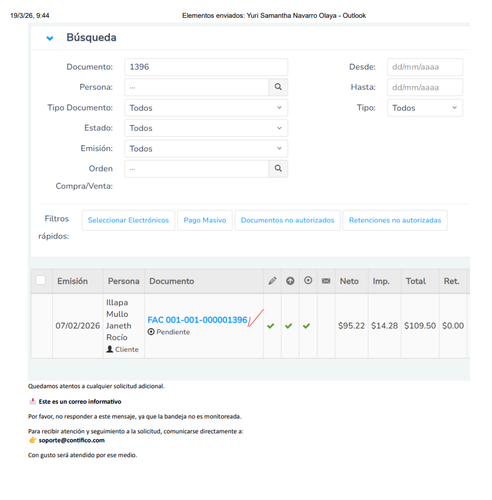Click the target circle icon column header
492x500 pixels.
308,280
